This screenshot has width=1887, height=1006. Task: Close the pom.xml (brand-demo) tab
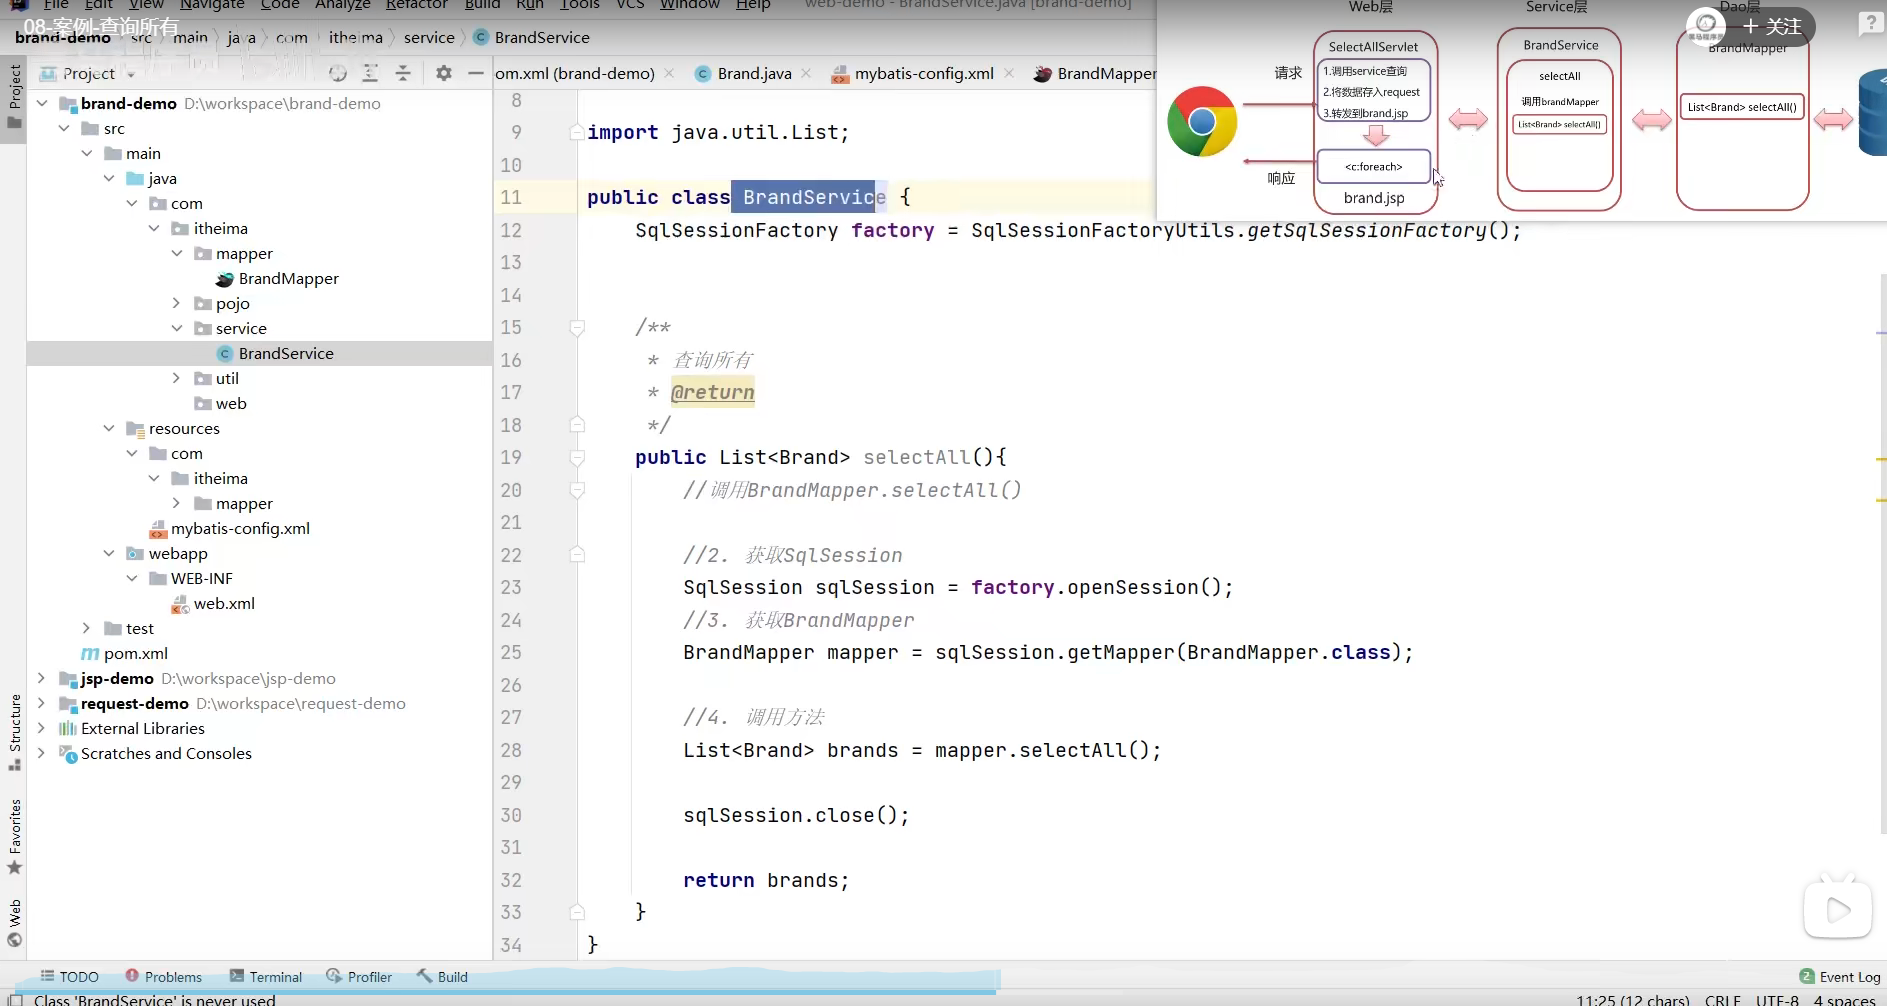[x=669, y=73]
